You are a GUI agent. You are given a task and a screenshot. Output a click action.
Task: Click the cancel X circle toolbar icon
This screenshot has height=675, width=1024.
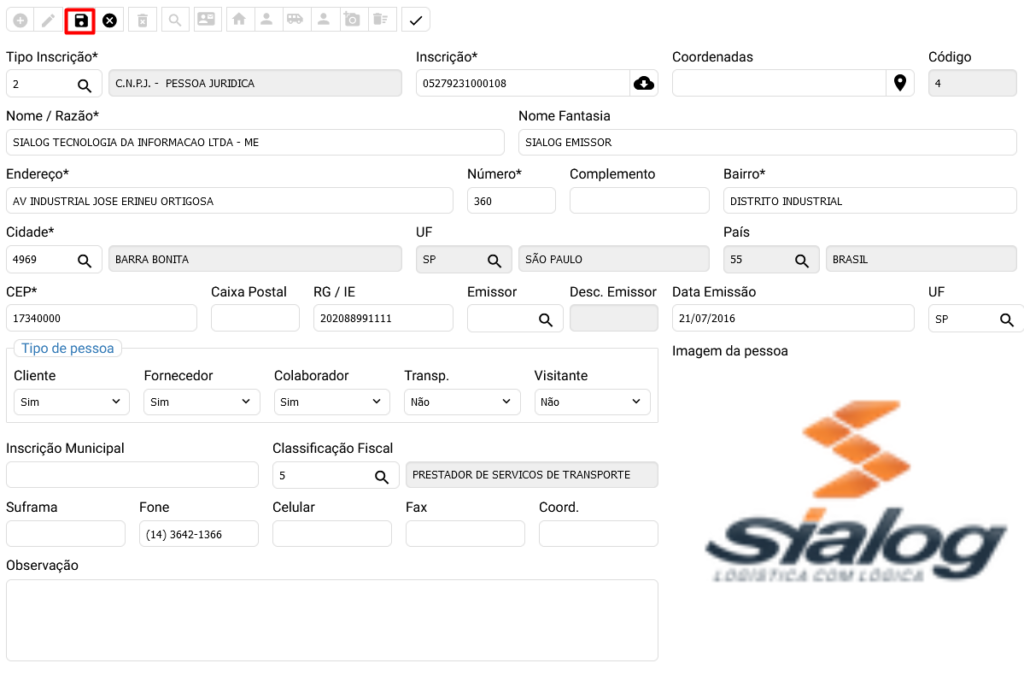pos(110,20)
